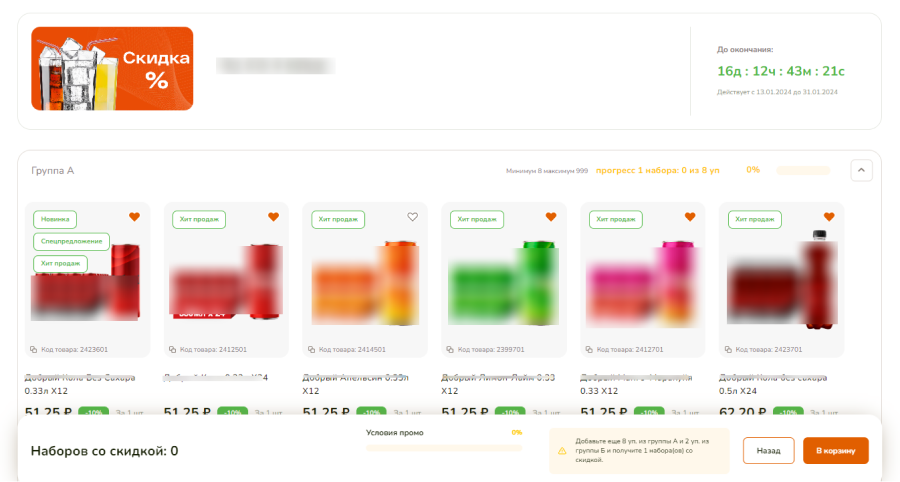Image resolution: width=900 pixels, height=482 pixels.
Task: Click the Группа А progress bar
Action: click(x=803, y=170)
